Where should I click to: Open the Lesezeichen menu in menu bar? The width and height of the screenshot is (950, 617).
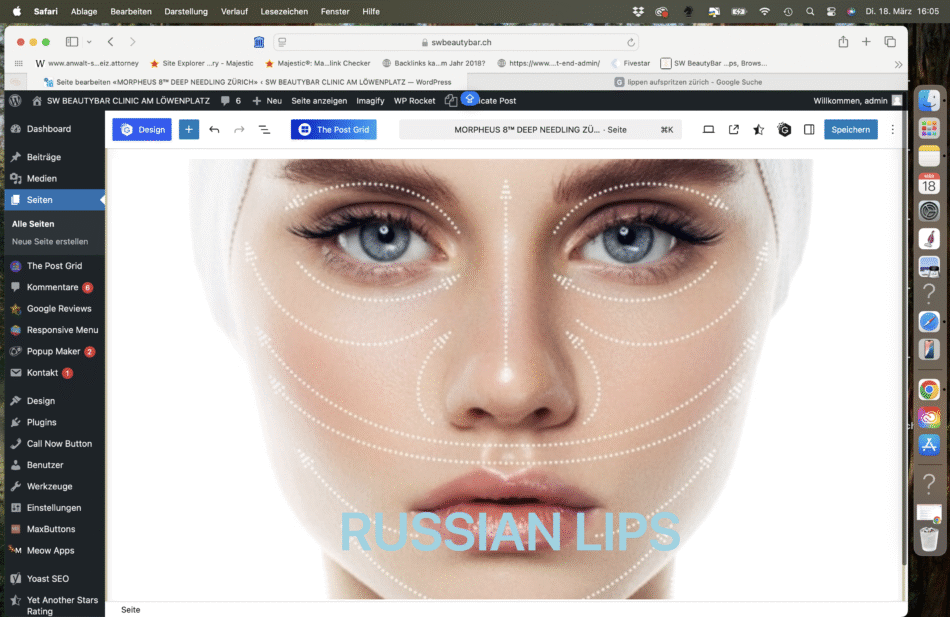(284, 11)
